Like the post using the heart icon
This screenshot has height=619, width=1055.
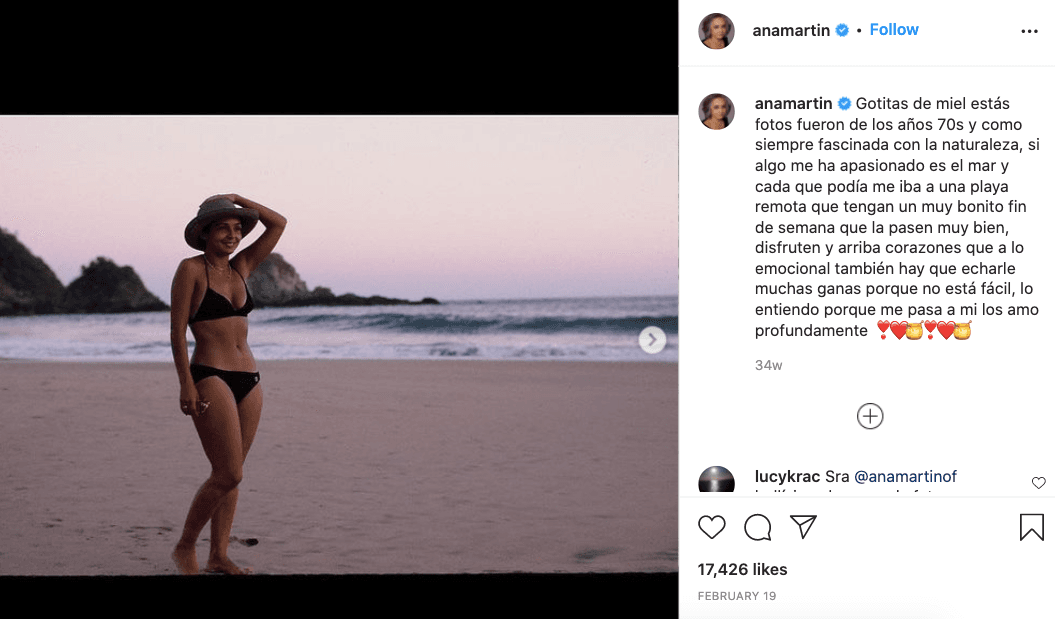(x=711, y=527)
